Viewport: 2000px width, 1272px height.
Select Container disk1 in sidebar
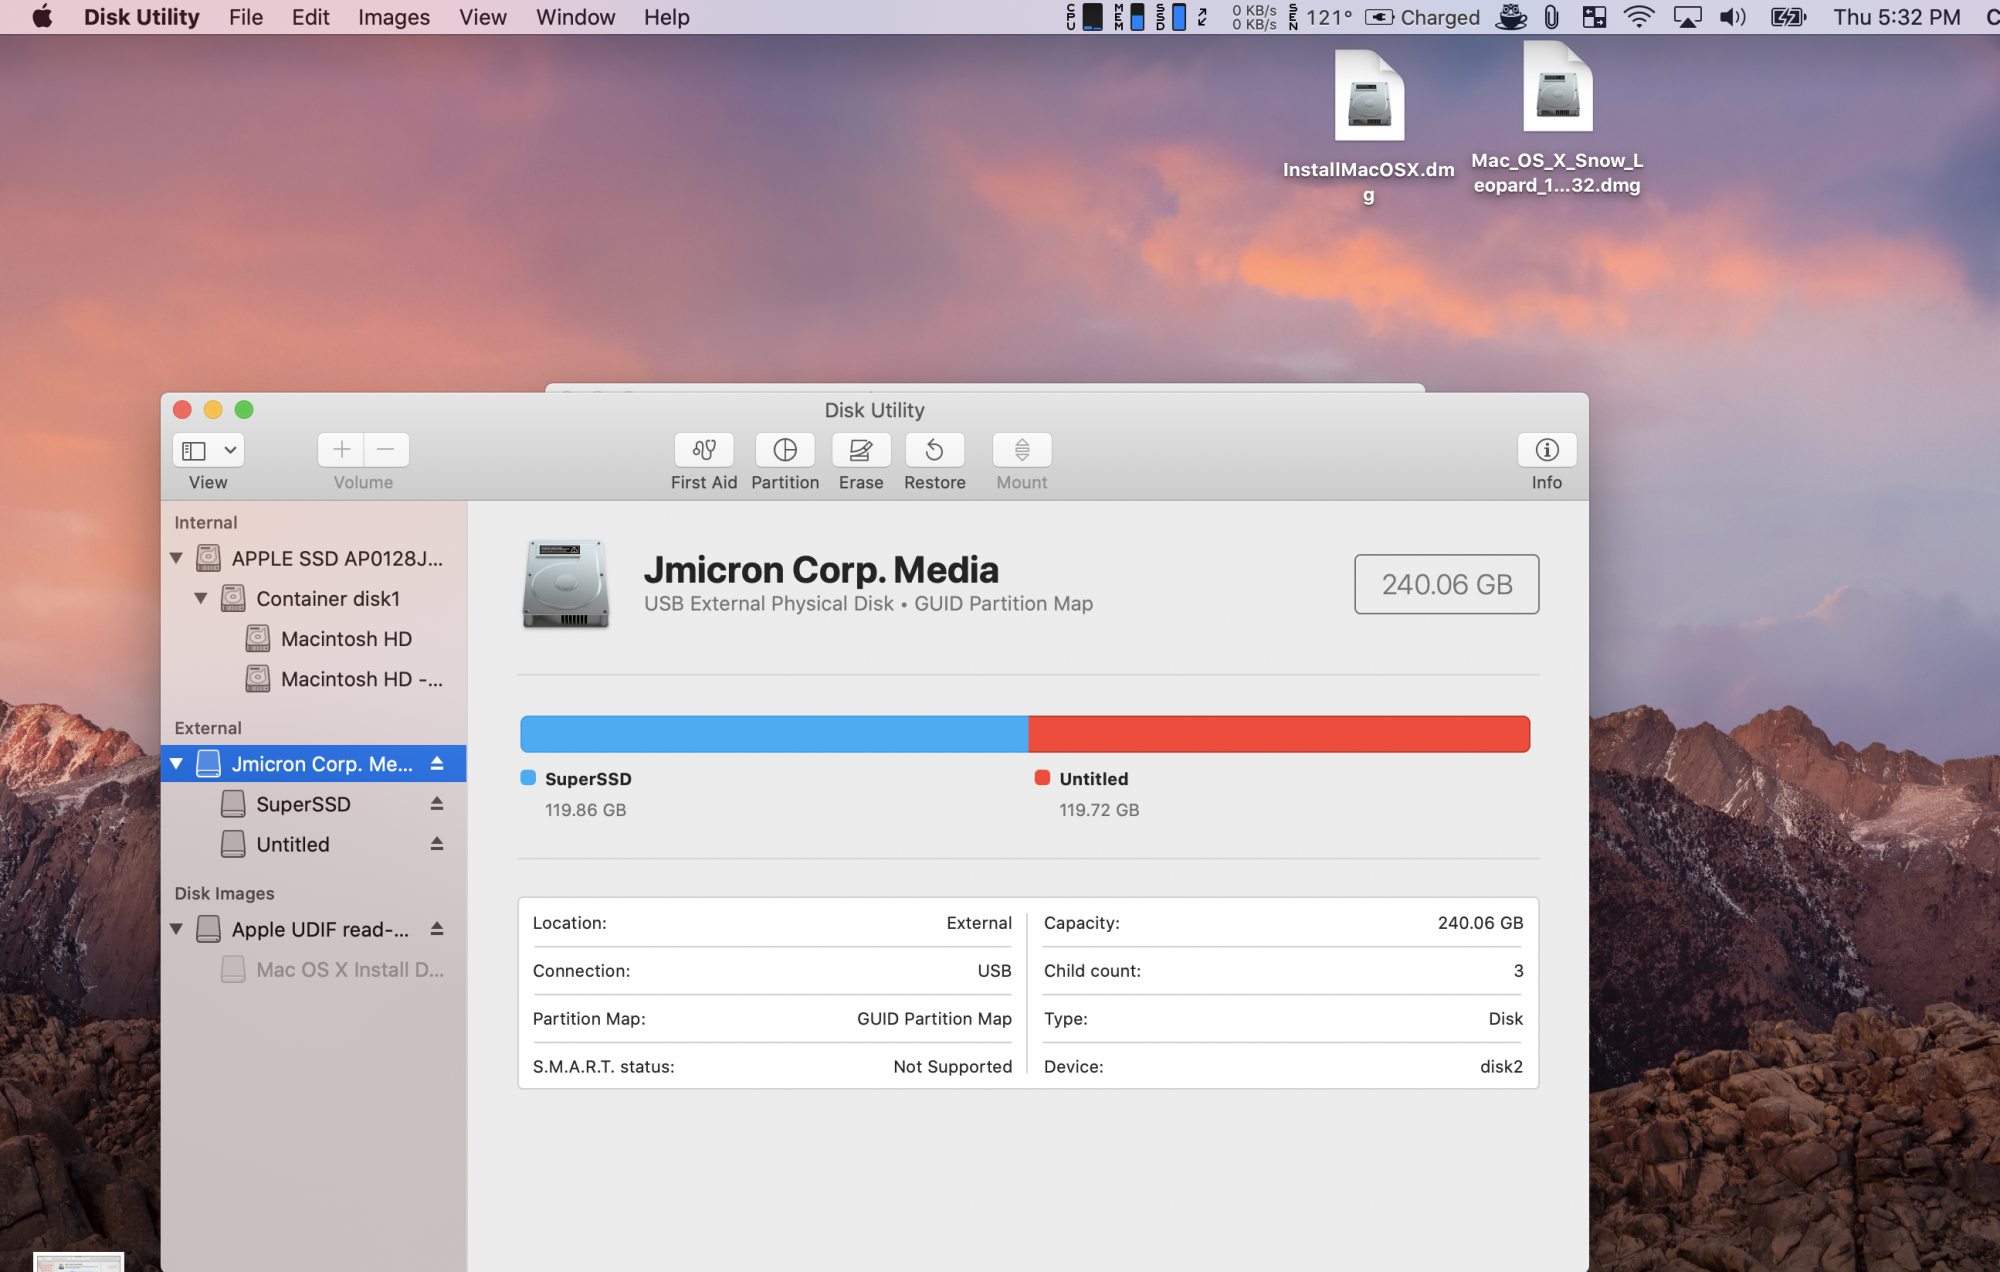pyautogui.click(x=314, y=598)
